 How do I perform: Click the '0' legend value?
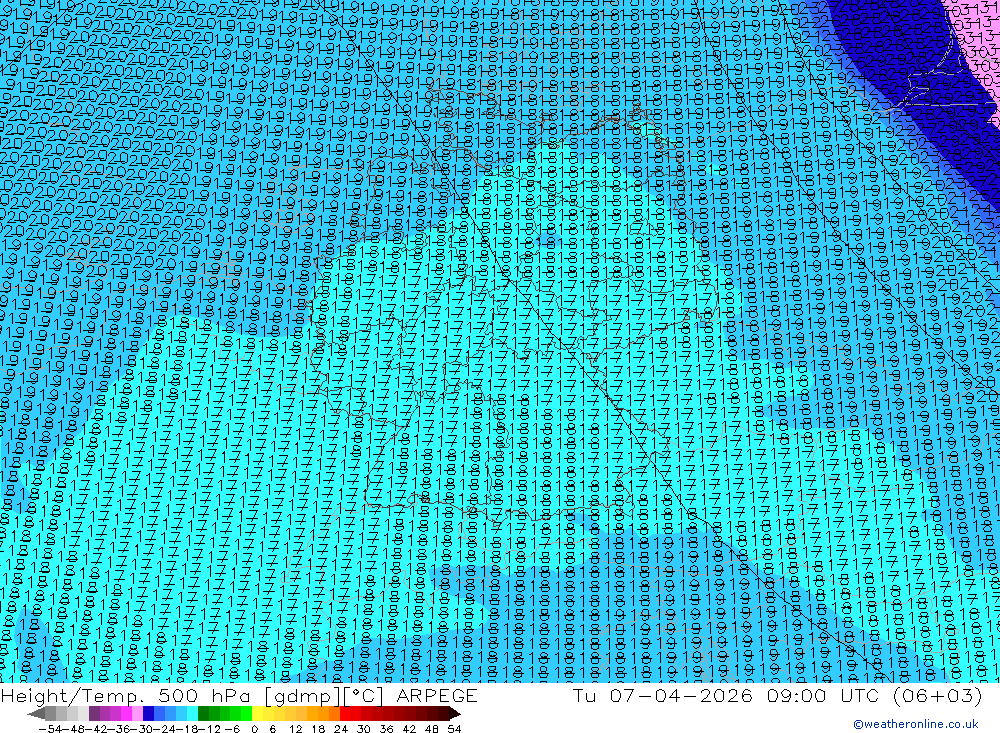254,729
